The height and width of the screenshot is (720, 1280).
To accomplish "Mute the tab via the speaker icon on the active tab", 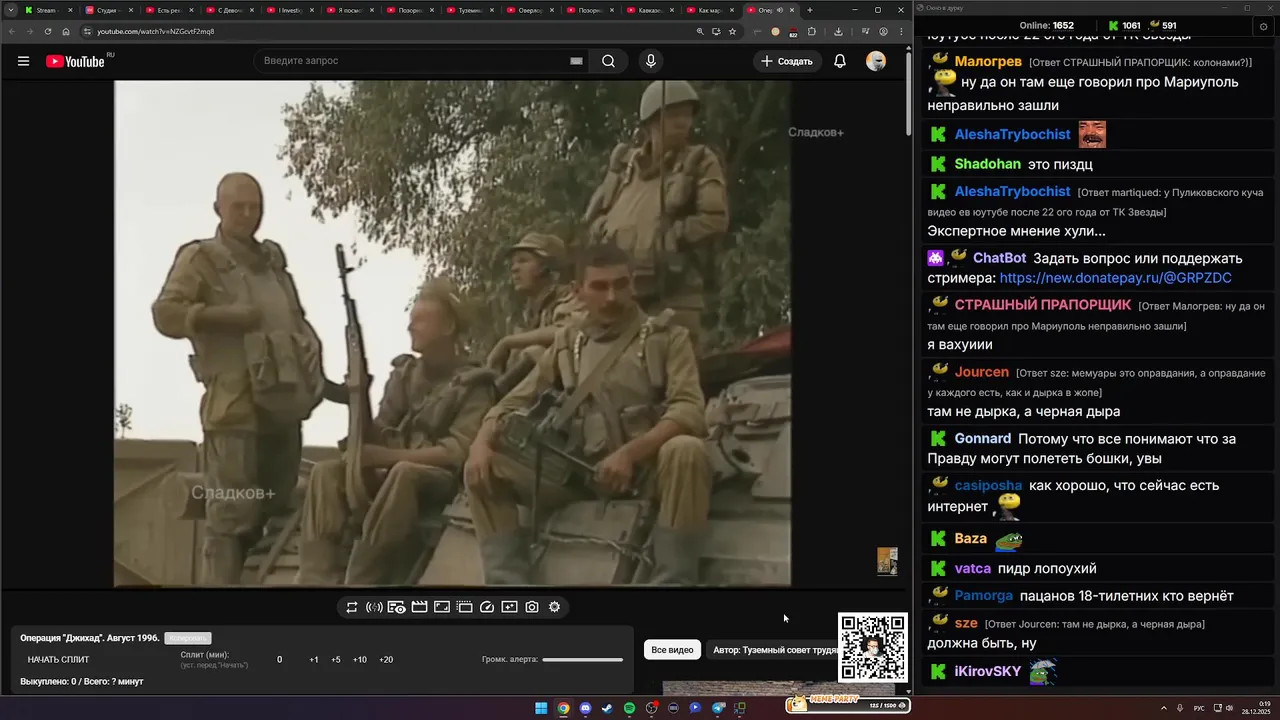I will 780,10.
